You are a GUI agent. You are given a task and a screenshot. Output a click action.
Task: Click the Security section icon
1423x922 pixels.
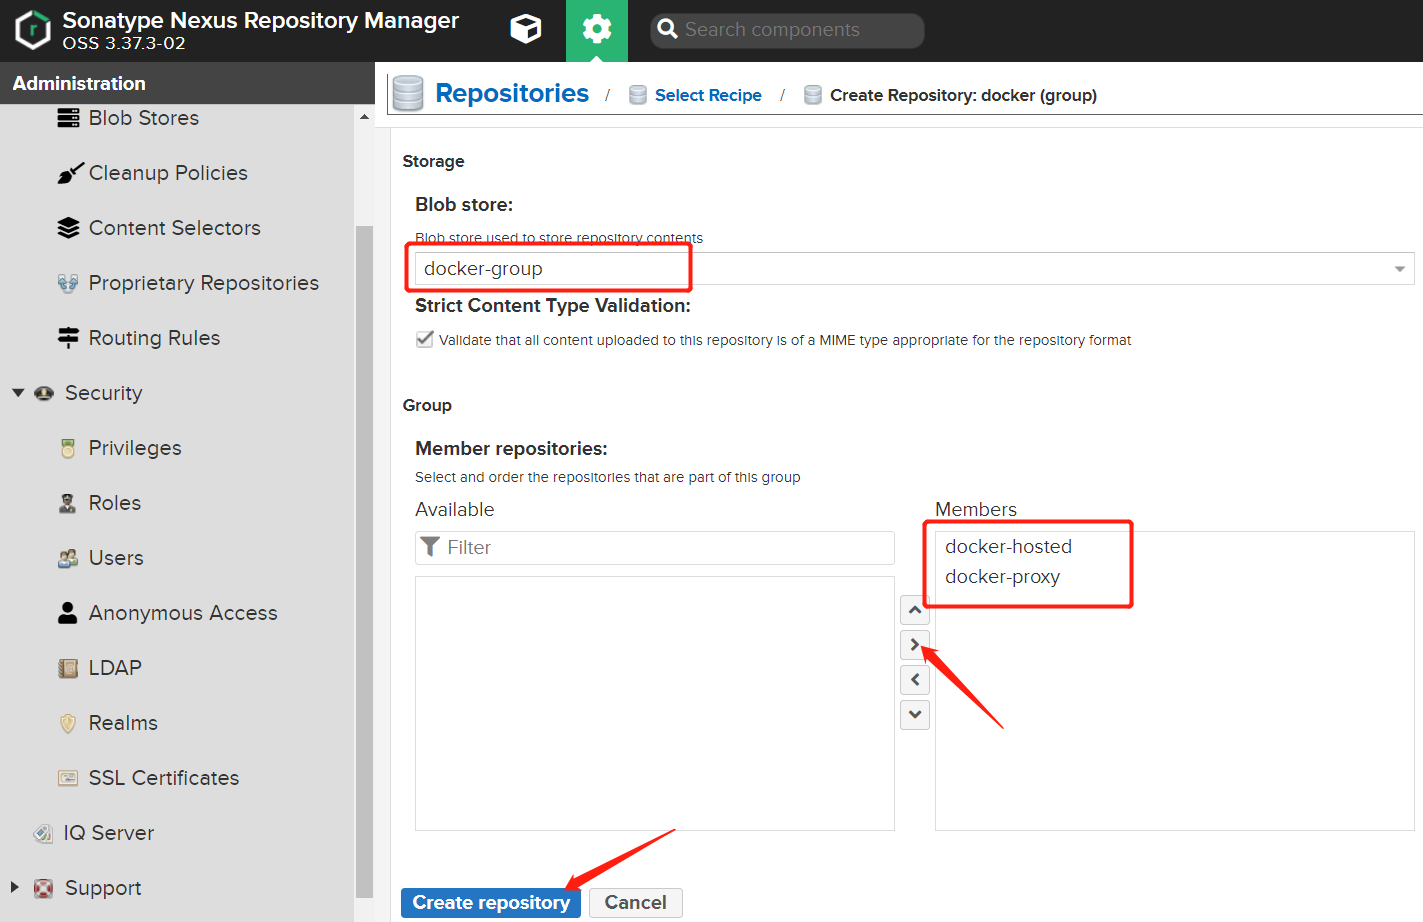44,393
